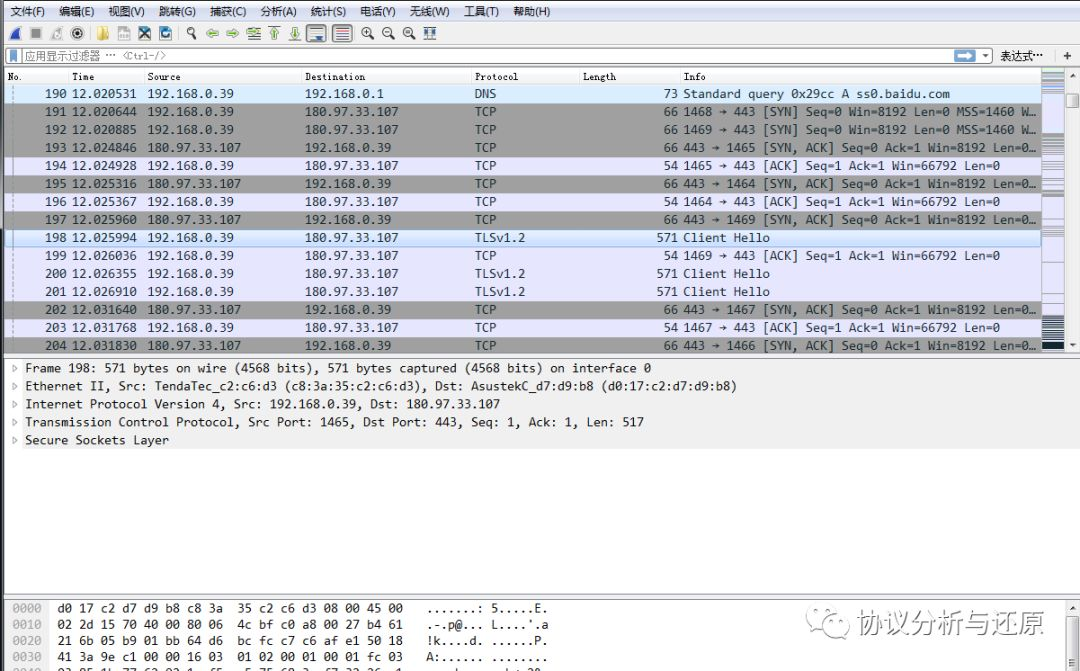Open capture options
Viewport: 1080px width, 671px height.
(78, 33)
